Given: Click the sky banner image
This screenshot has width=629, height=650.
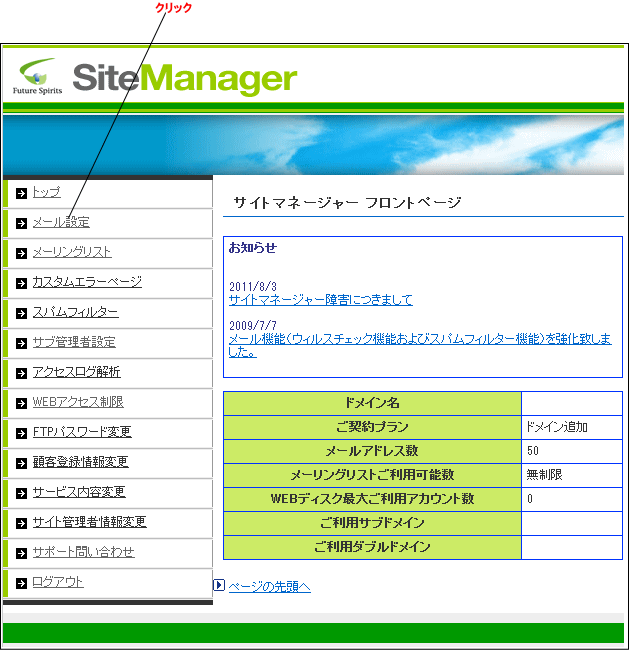Looking at the screenshot, I should point(313,145).
